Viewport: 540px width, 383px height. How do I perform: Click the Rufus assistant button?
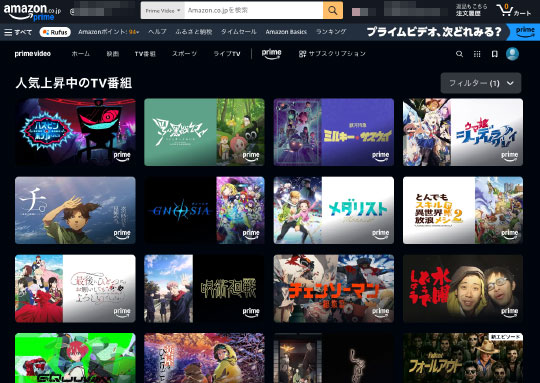click(x=55, y=32)
